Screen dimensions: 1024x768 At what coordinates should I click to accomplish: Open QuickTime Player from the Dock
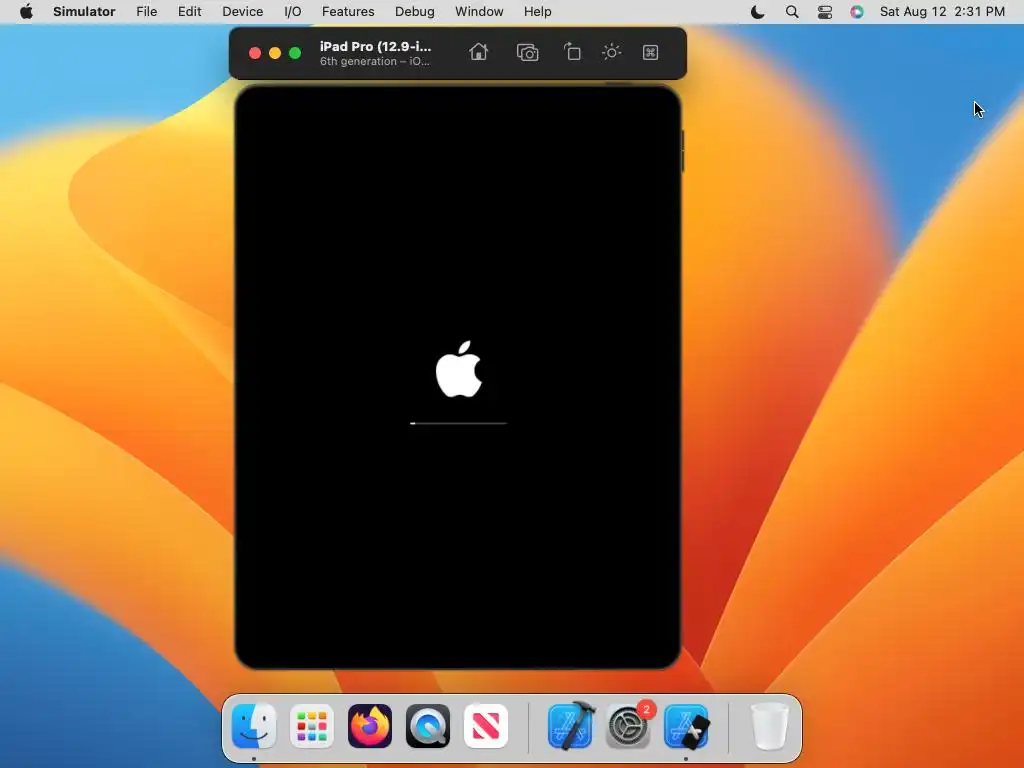[428, 726]
